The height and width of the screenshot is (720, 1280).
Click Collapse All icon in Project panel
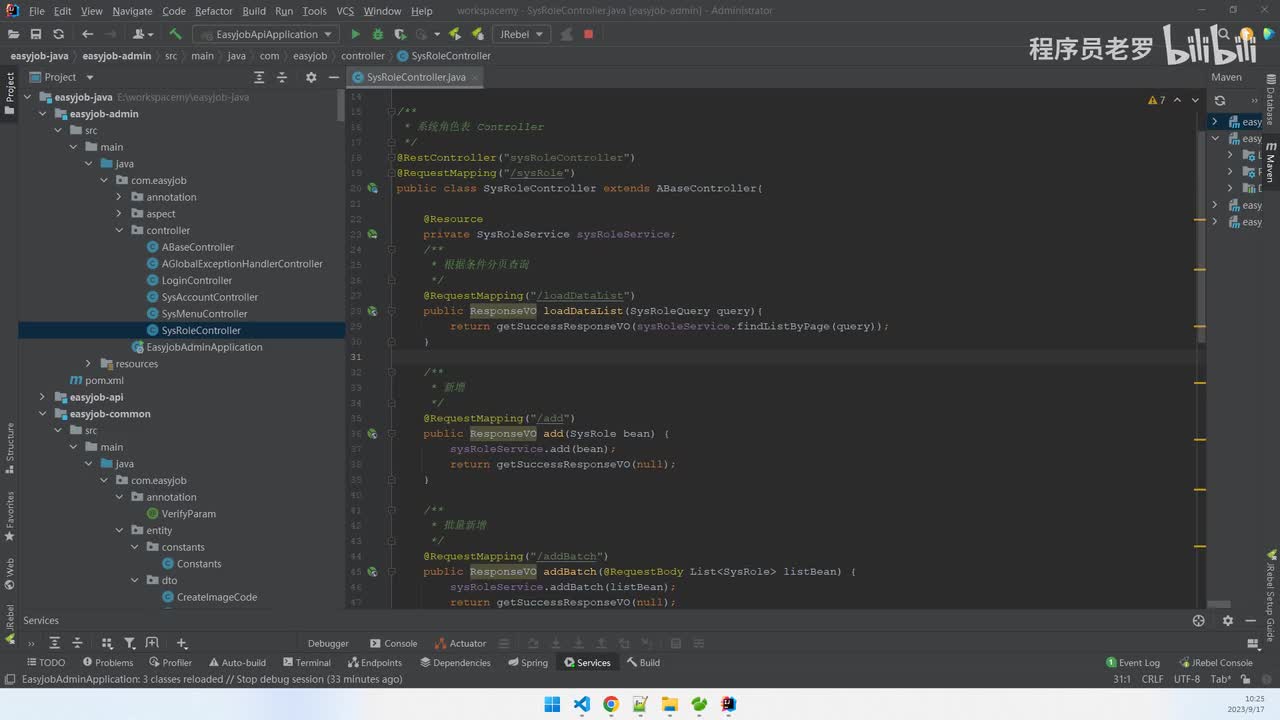click(x=282, y=77)
